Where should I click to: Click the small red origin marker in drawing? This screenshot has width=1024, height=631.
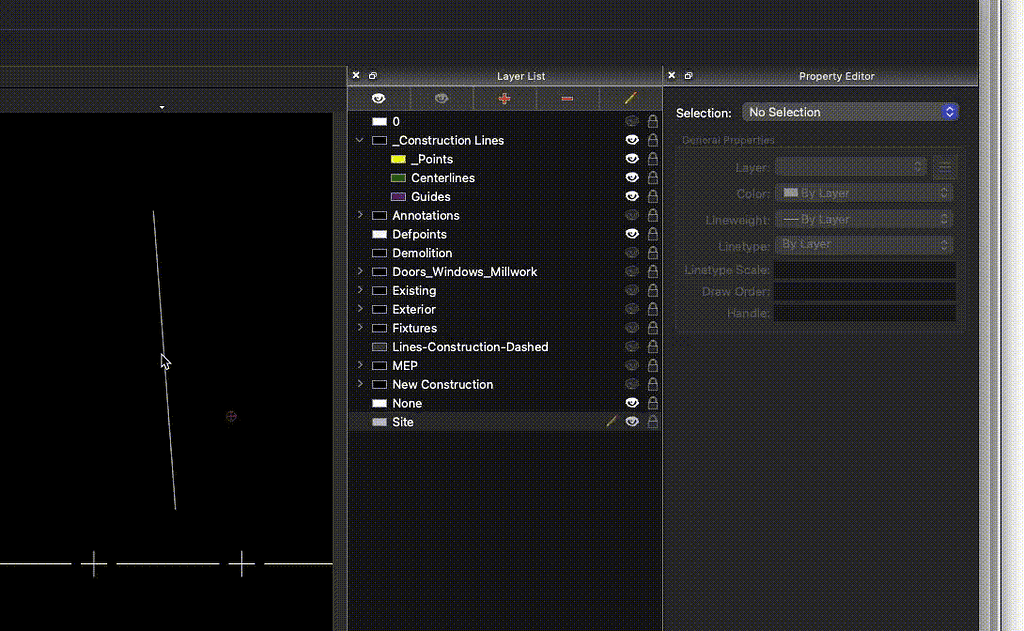(231, 416)
